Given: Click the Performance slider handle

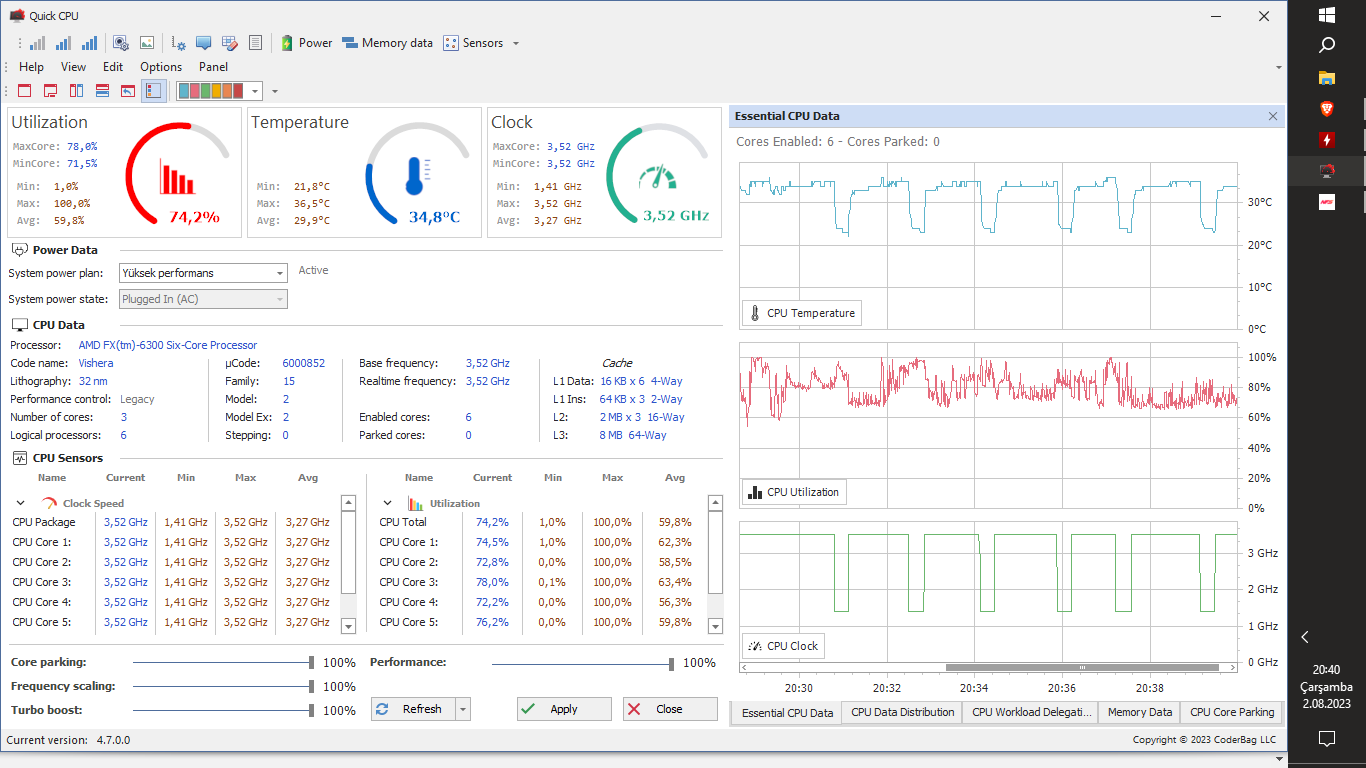Looking at the screenshot, I should (x=671, y=662).
